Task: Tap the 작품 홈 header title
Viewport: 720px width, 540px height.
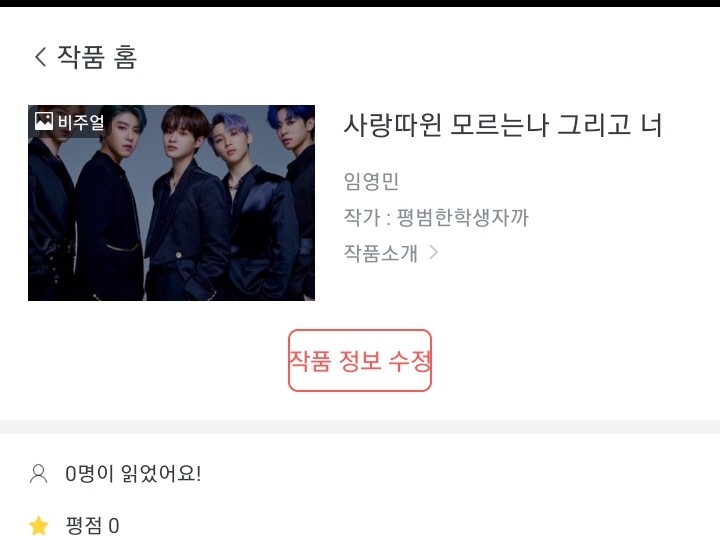Action: pos(97,57)
